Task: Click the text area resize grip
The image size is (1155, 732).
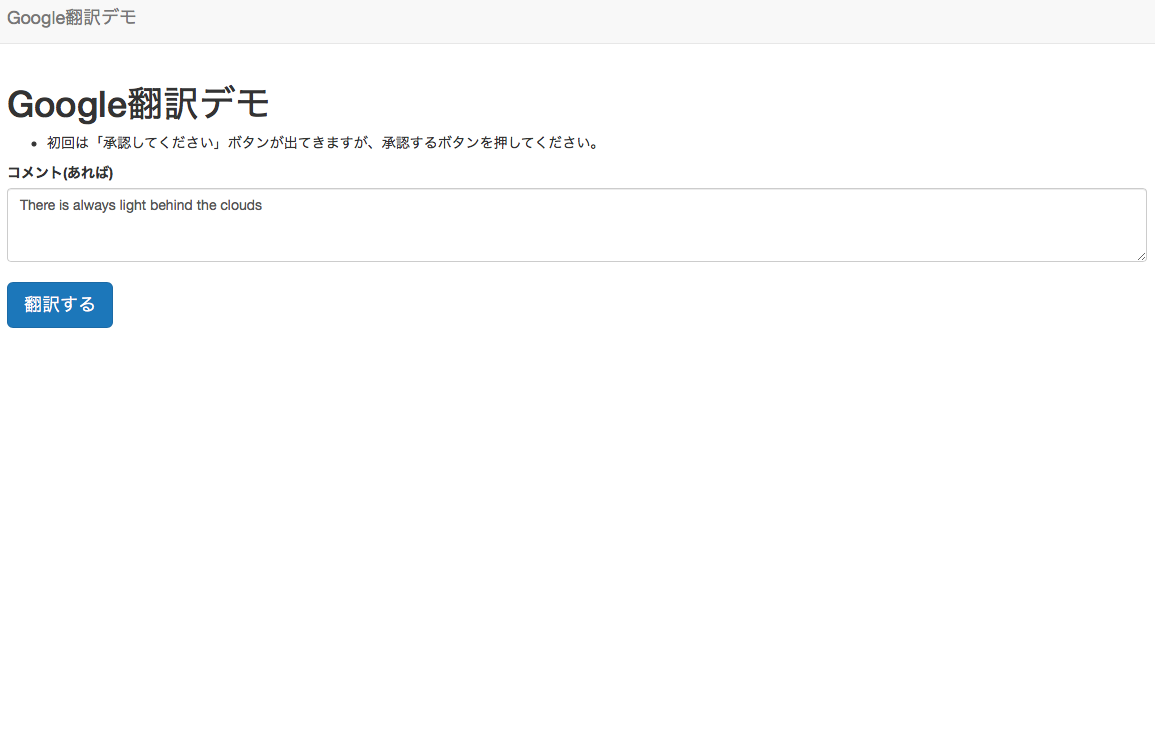Action: point(1141,256)
